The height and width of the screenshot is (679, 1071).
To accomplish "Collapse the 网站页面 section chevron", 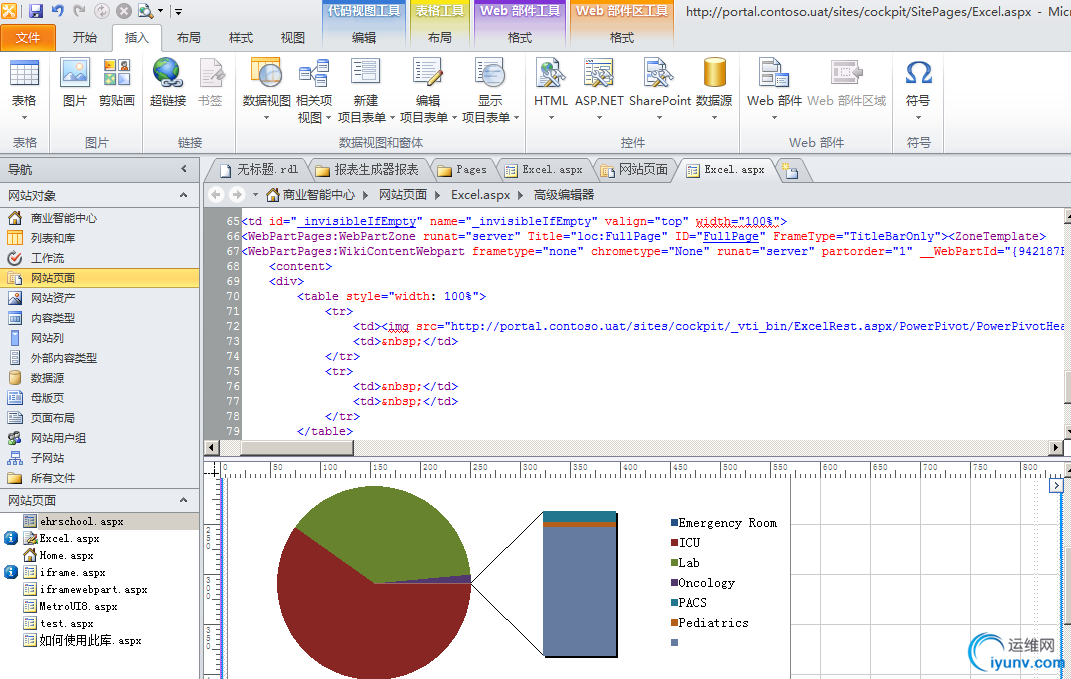I will coord(184,500).
